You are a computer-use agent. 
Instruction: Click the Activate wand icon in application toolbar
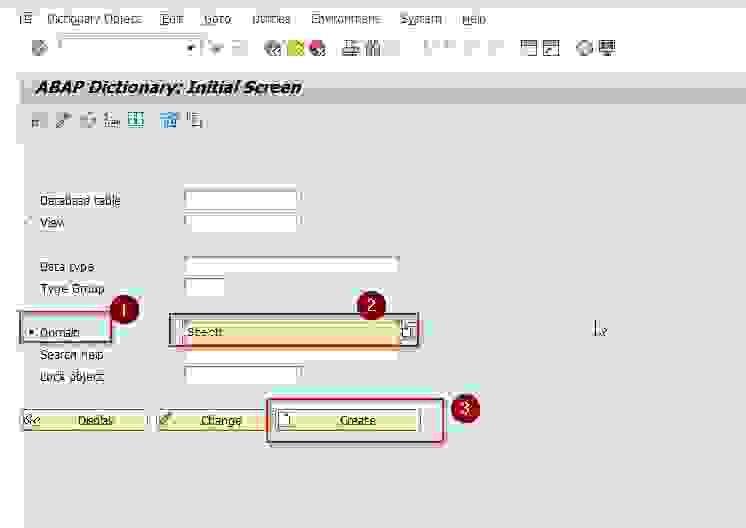click(63, 120)
